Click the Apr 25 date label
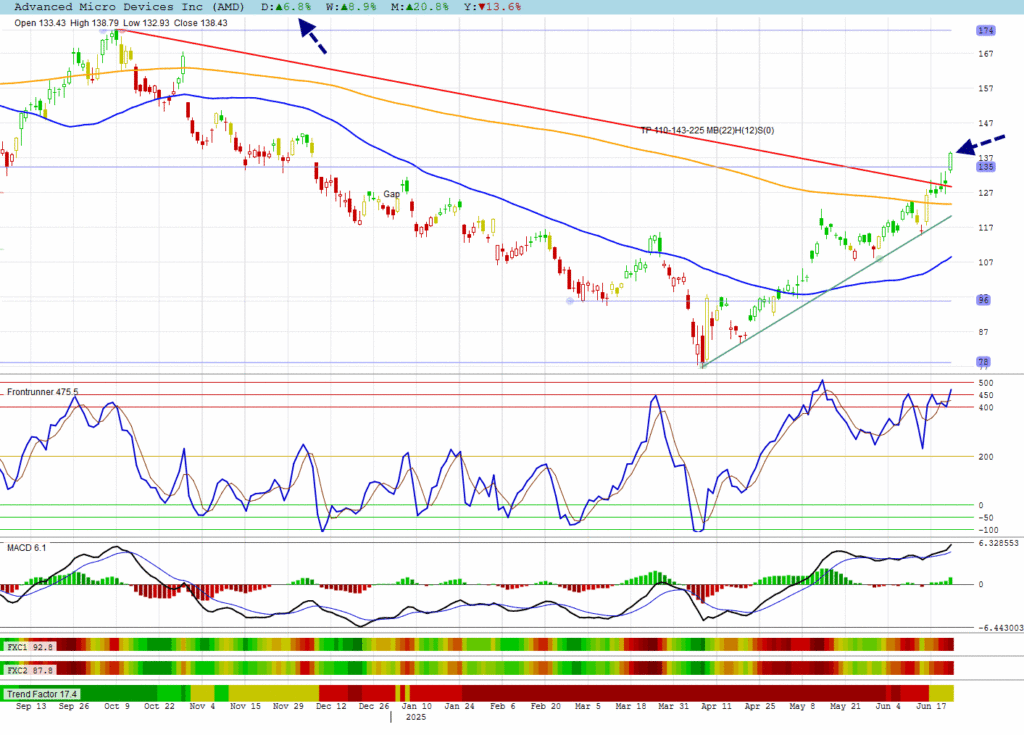Screen dimensions: 1024x735 click(760, 706)
